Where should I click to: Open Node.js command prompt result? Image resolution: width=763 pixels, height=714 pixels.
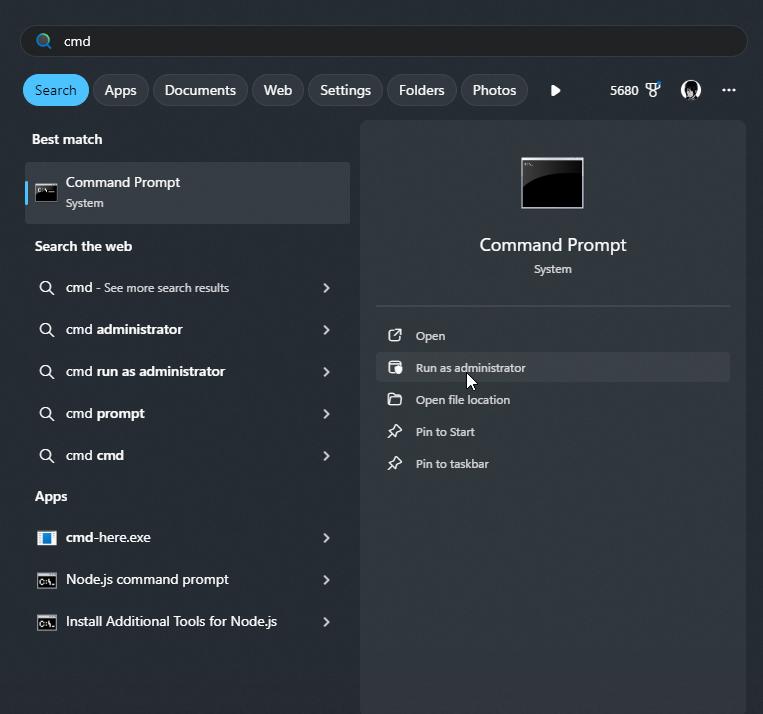click(187, 580)
